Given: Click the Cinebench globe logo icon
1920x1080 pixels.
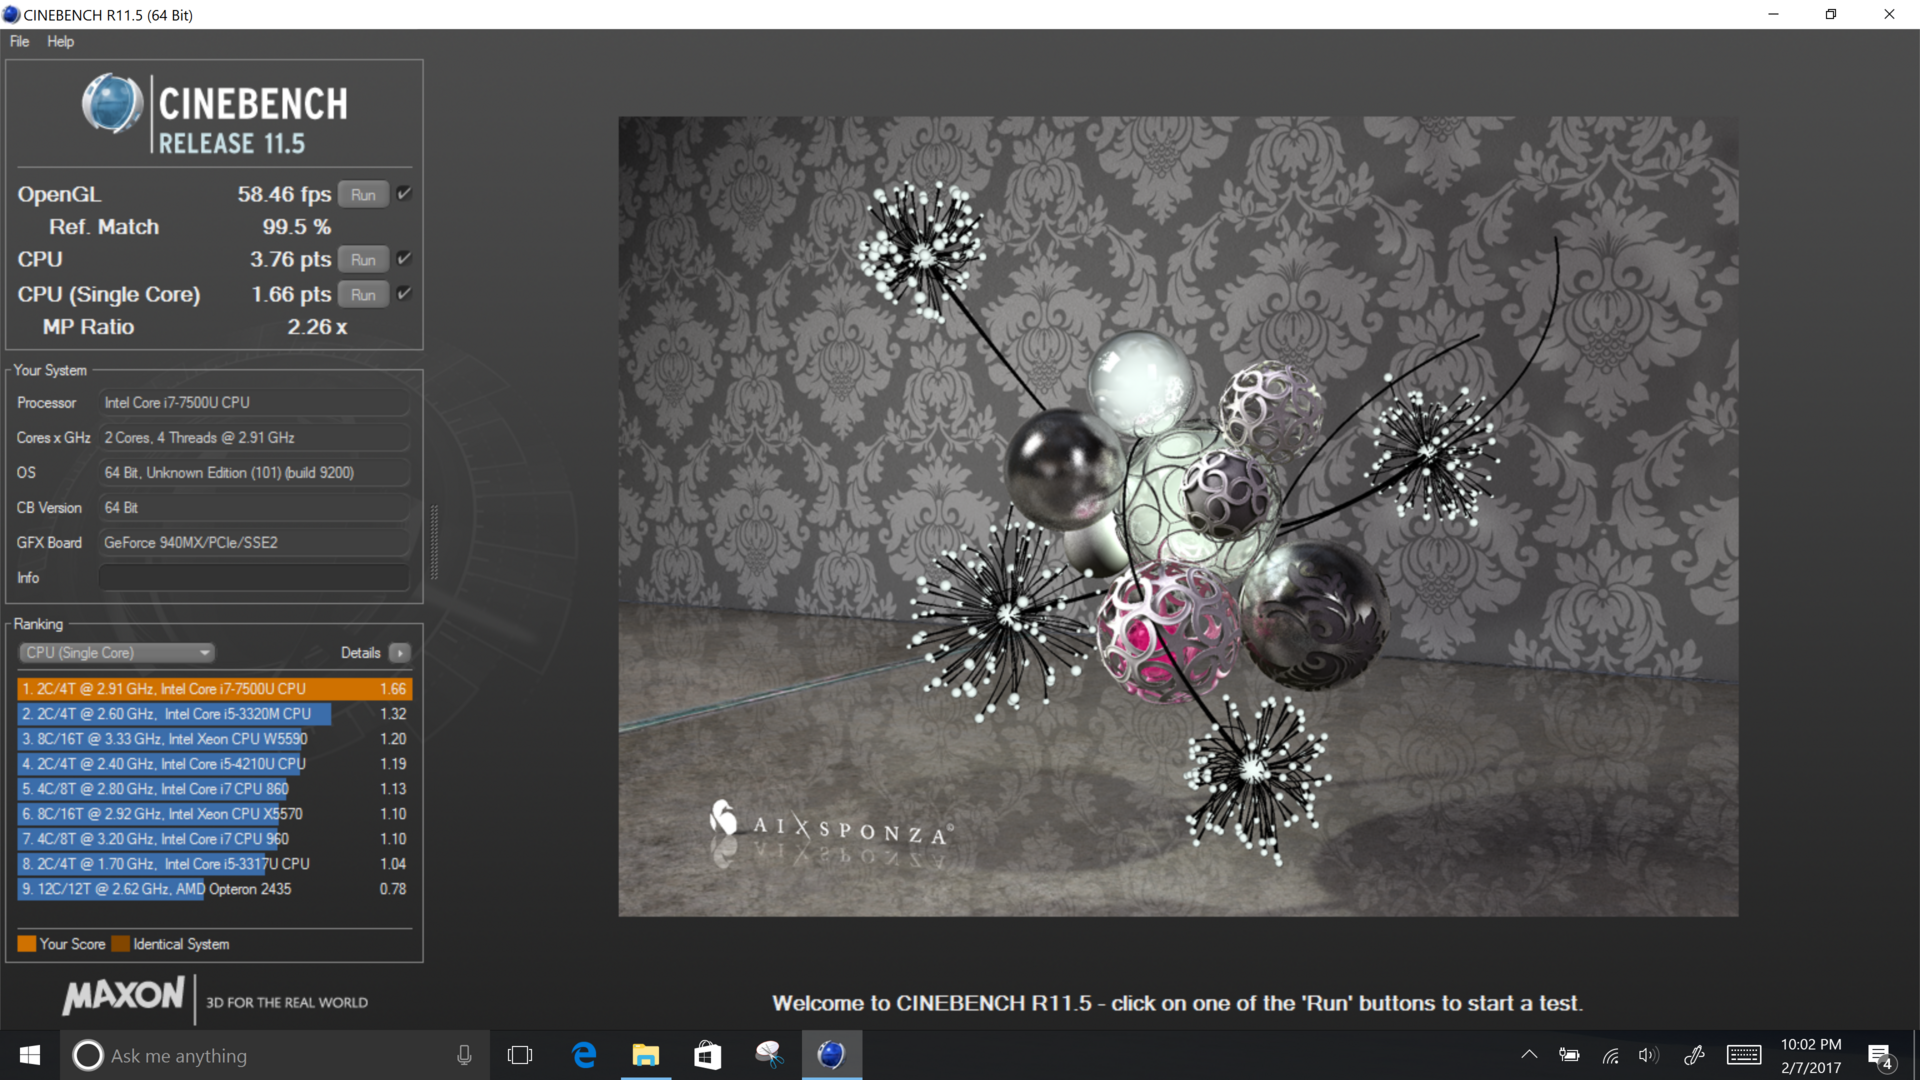Looking at the screenshot, I should pyautogui.click(x=112, y=104).
